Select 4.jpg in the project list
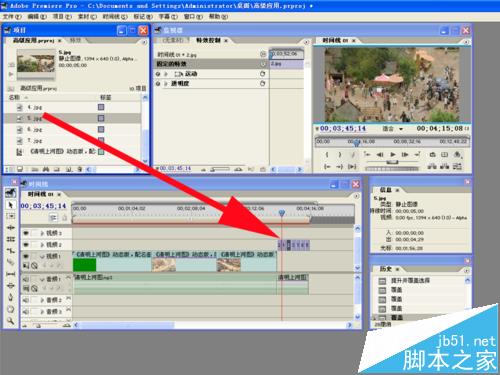 tap(35, 107)
